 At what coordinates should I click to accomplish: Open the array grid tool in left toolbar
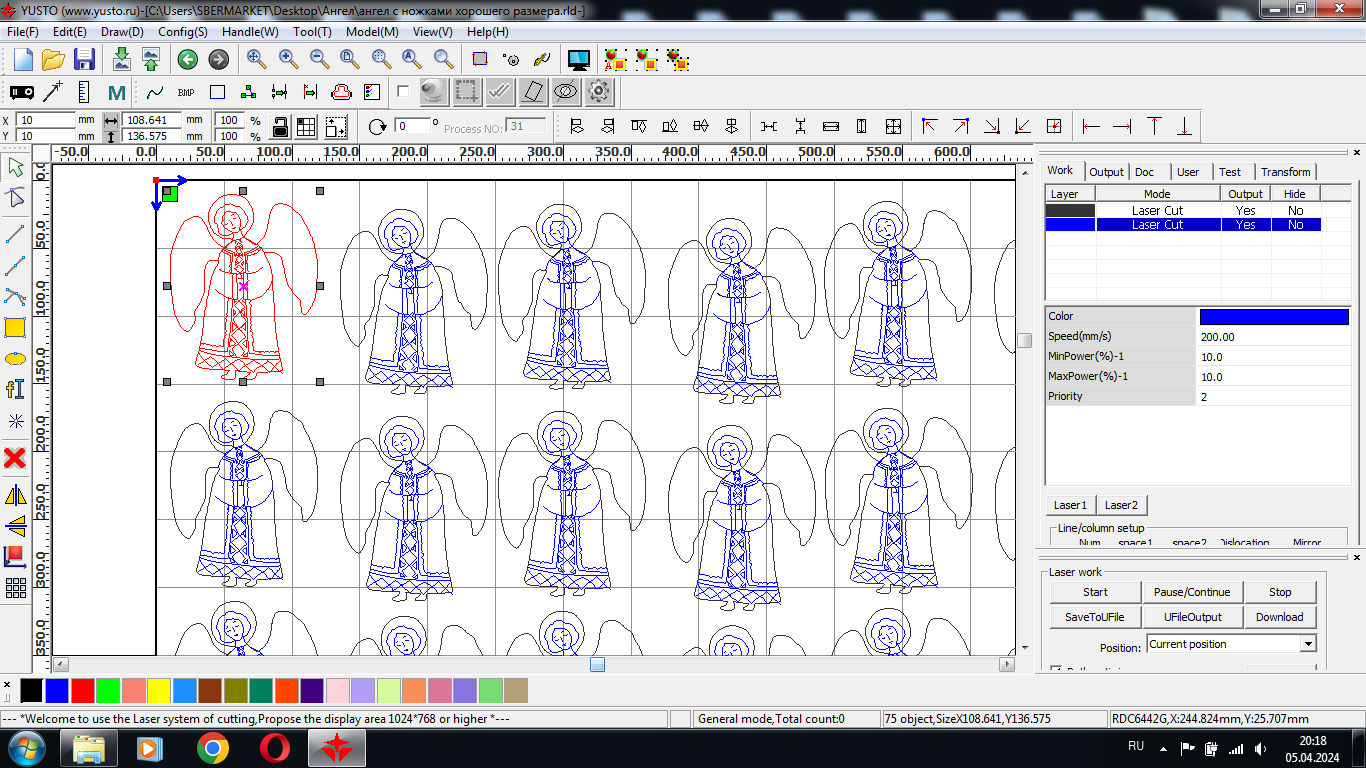15,588
